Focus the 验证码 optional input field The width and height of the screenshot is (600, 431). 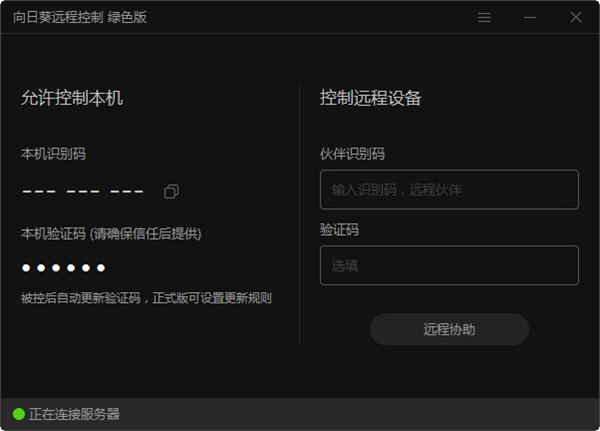[x=449, y=265]
